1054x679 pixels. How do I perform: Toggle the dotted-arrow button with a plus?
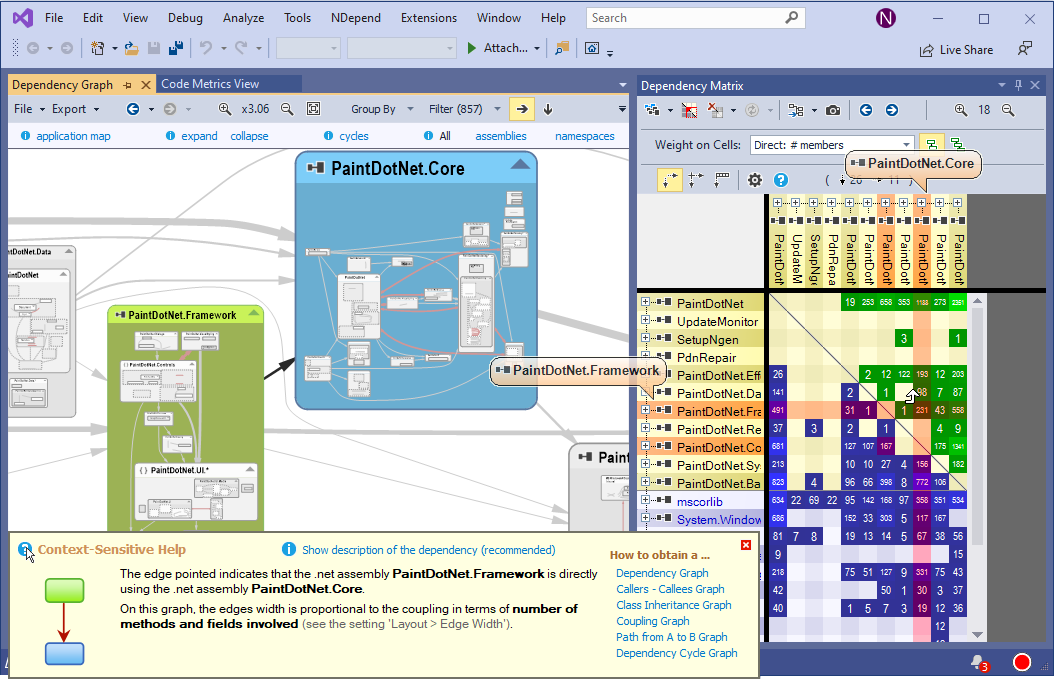coord(695,179)
